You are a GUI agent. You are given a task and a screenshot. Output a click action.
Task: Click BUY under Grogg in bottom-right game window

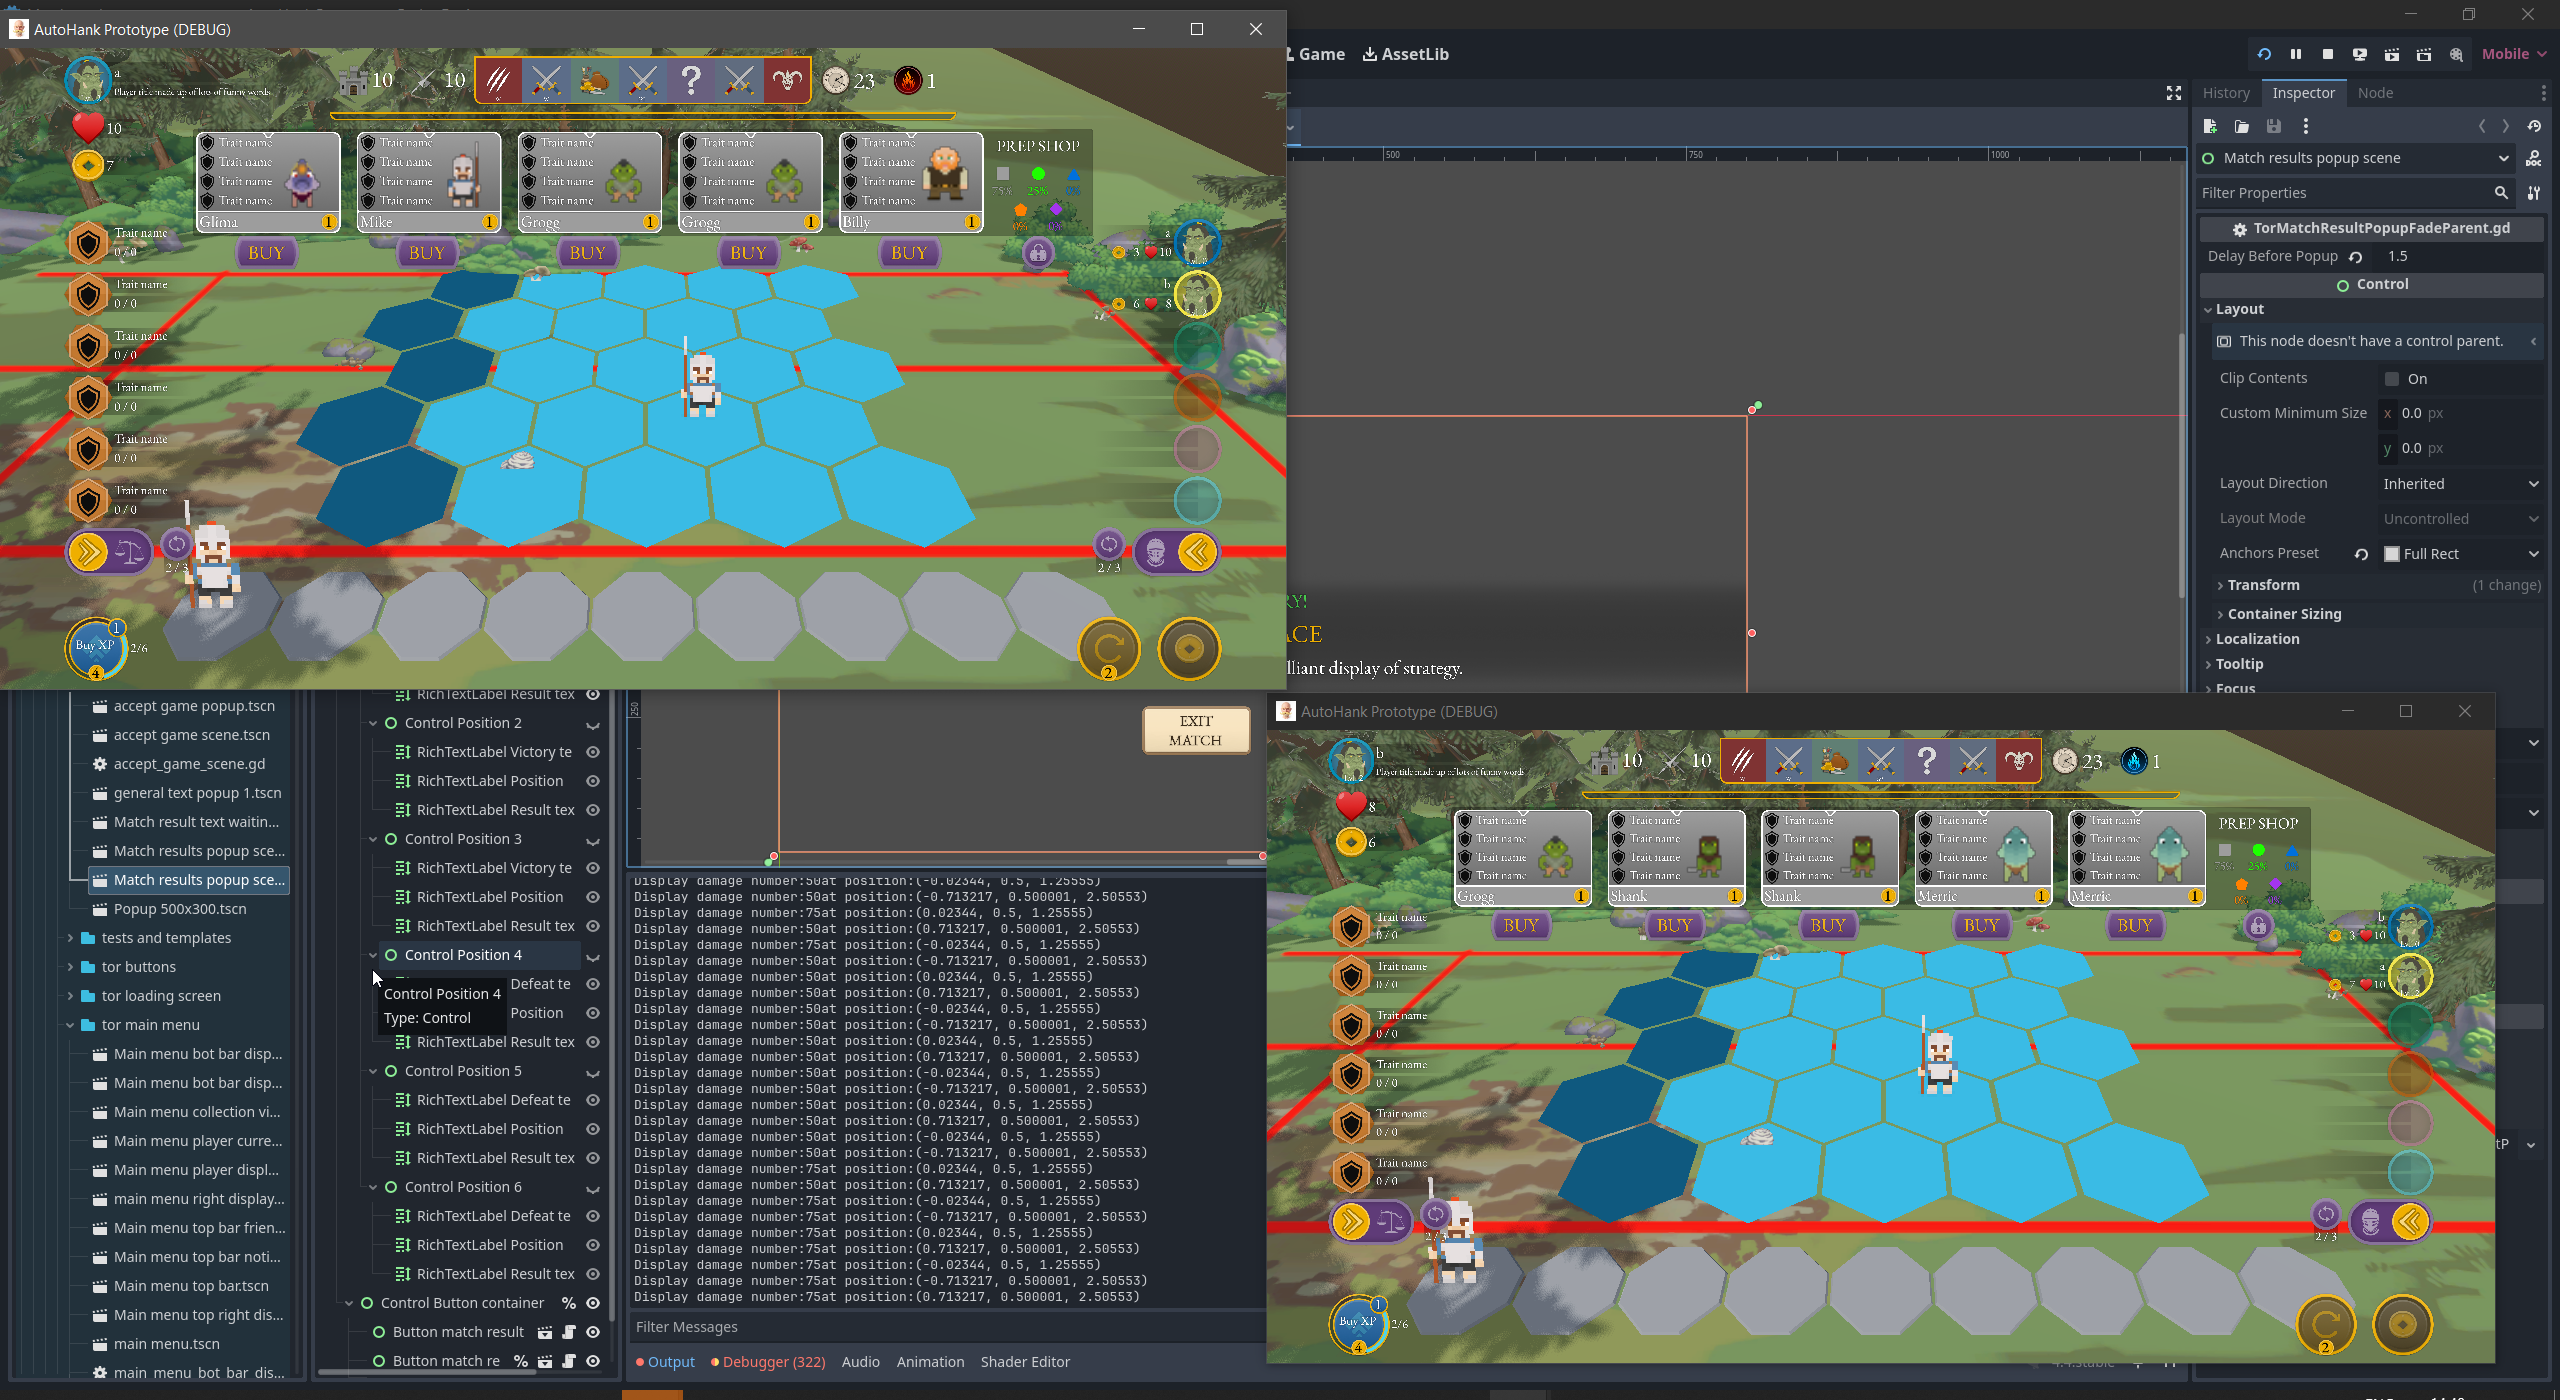point(1521,926)
